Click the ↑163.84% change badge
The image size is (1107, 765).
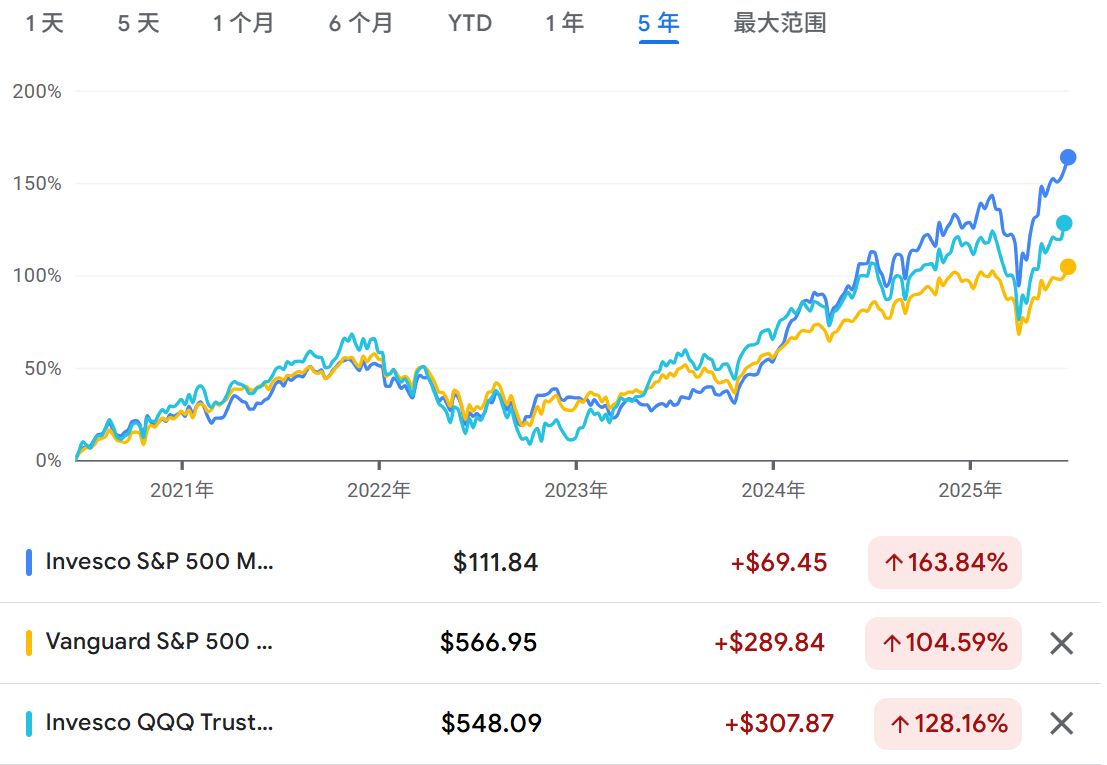tap(945, 562)
